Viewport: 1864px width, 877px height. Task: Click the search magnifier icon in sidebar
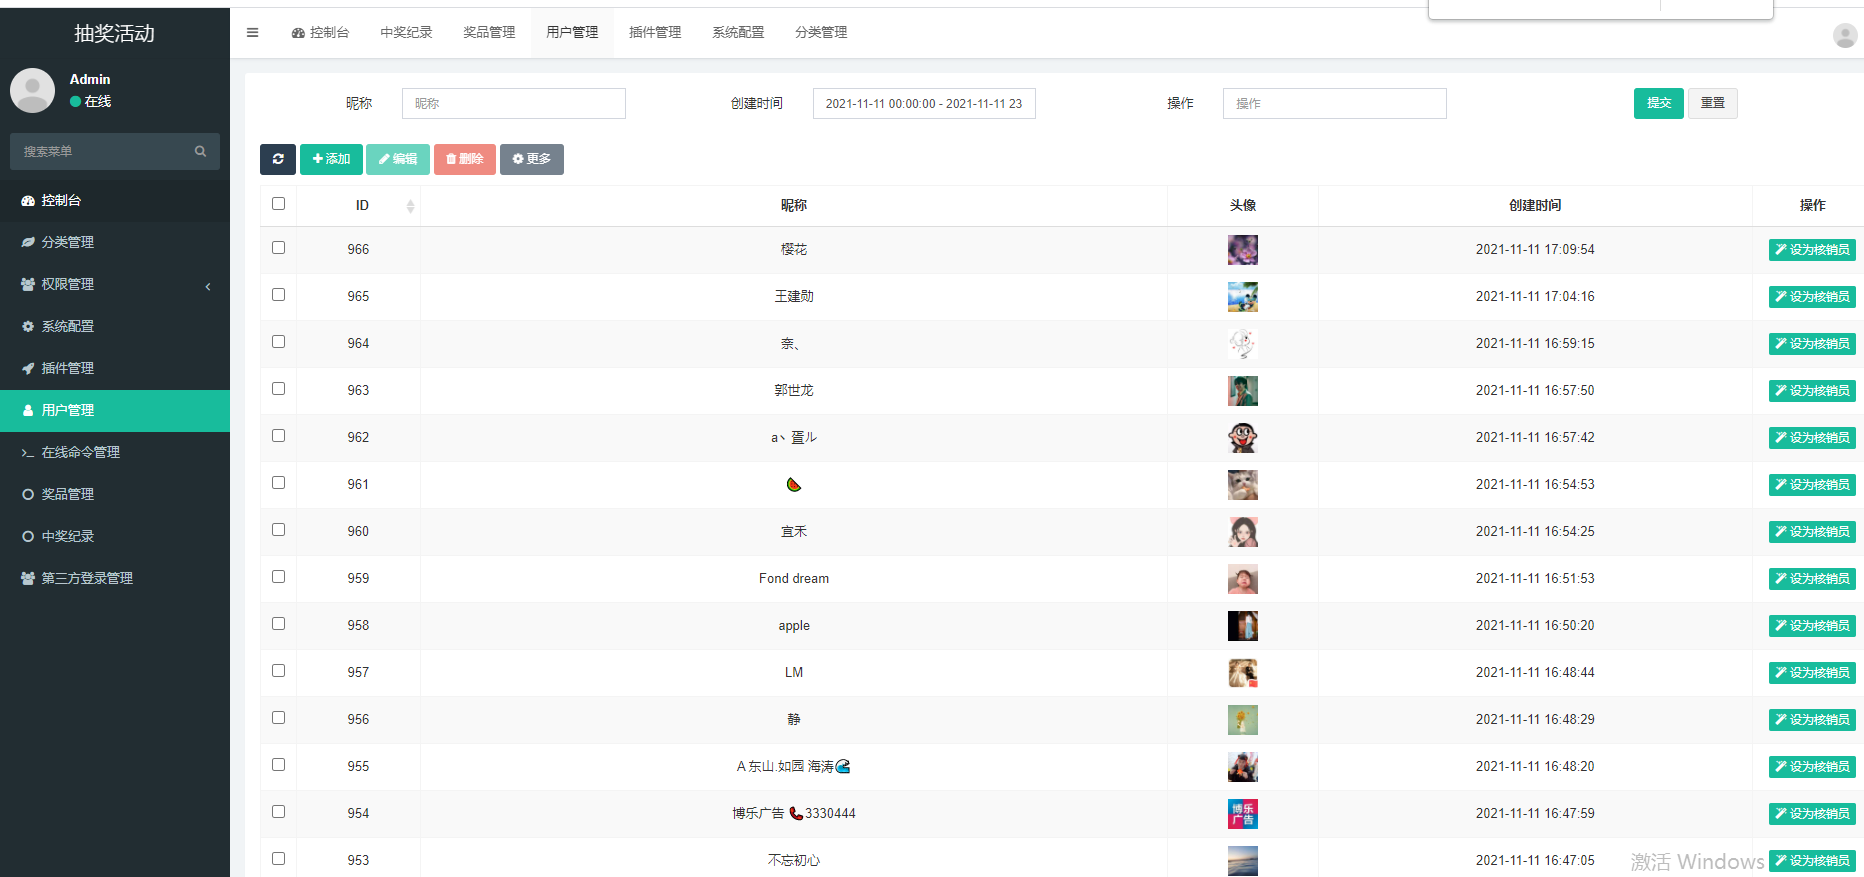[200, 151]
